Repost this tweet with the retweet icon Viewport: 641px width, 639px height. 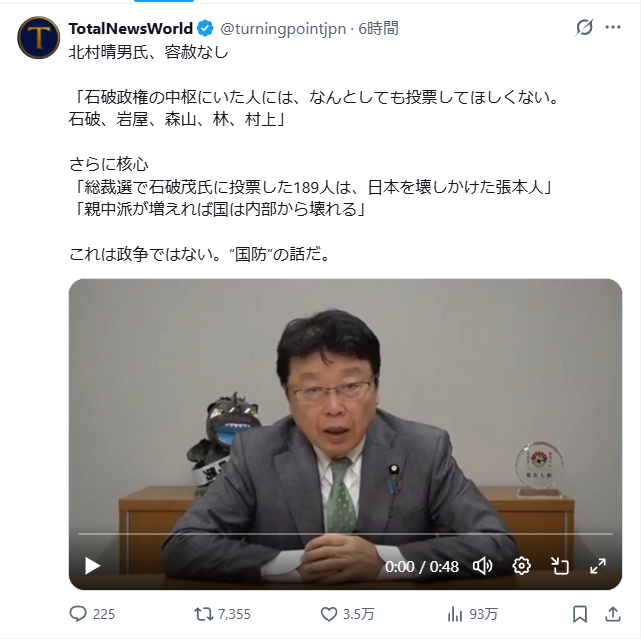pyautogui.click(x=203, y=614)
